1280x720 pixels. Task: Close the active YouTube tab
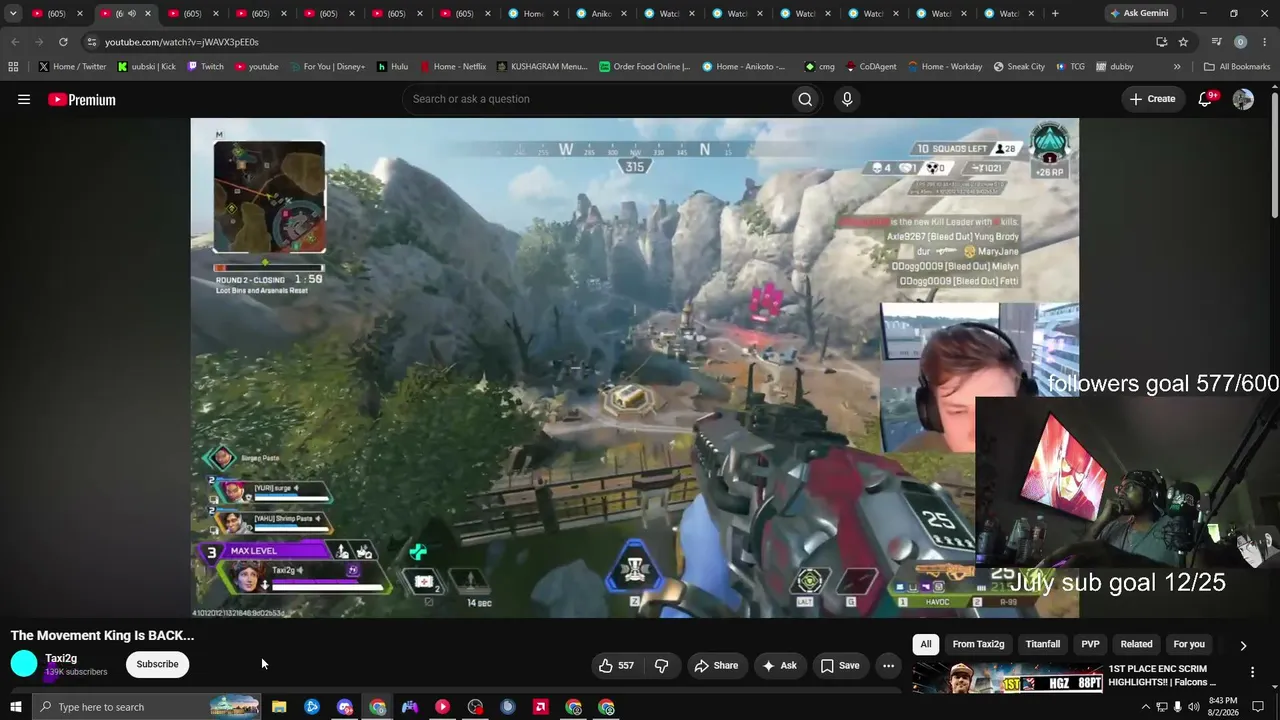[148, 14]
